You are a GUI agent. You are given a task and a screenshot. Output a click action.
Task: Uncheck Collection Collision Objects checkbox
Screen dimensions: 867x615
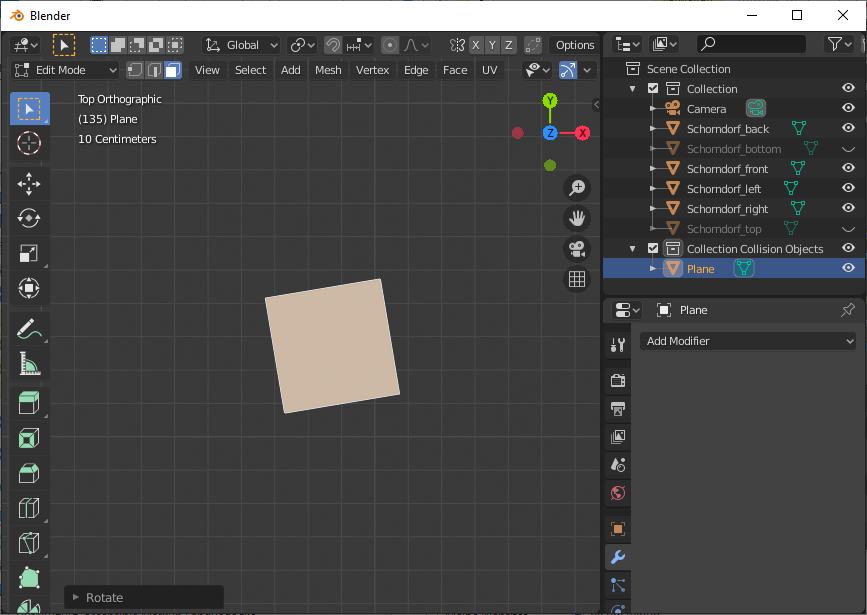click(x=653, y=248)
